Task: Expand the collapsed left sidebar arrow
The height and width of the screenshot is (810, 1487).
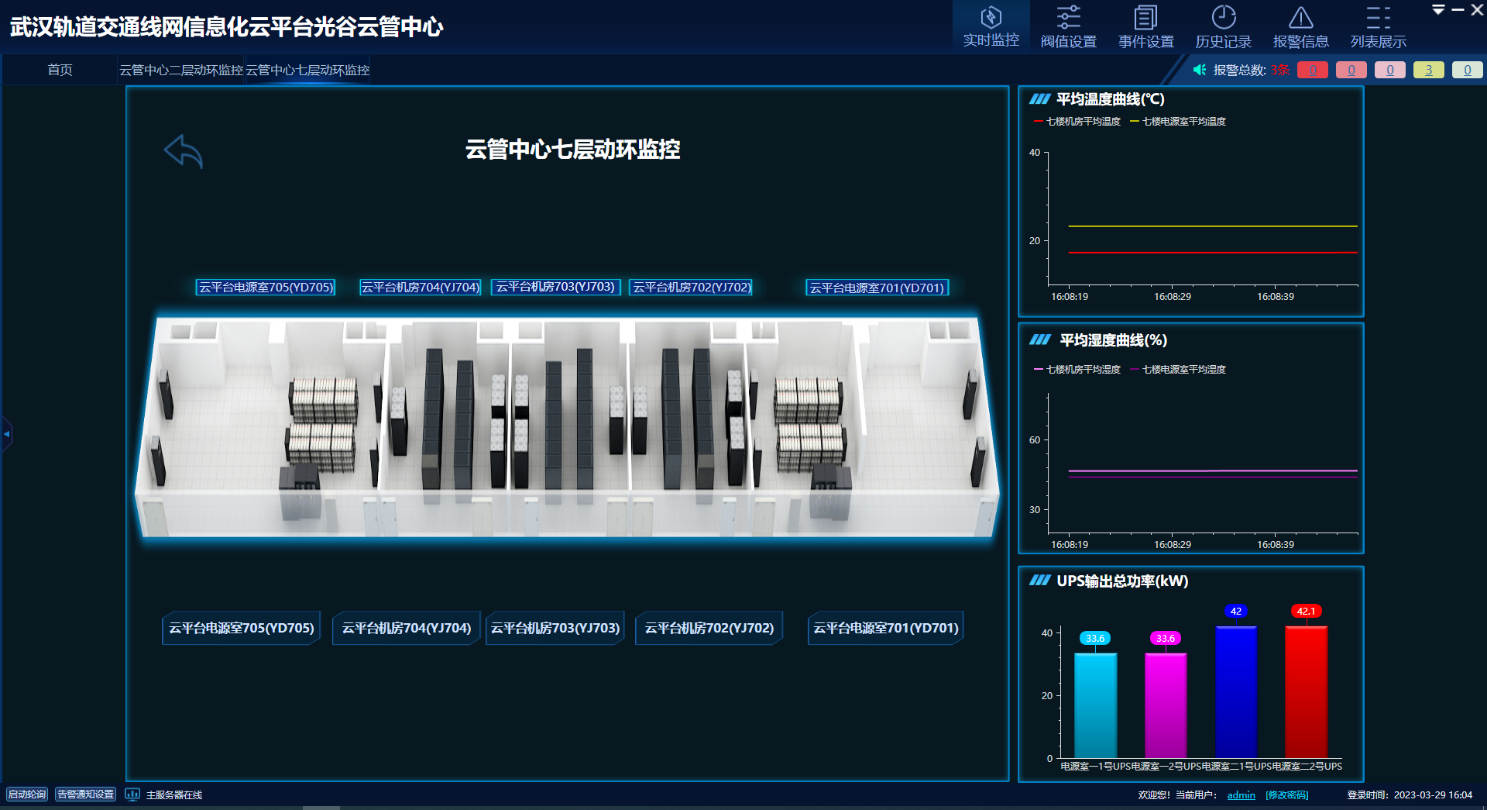Action: [x=7, y=434]
